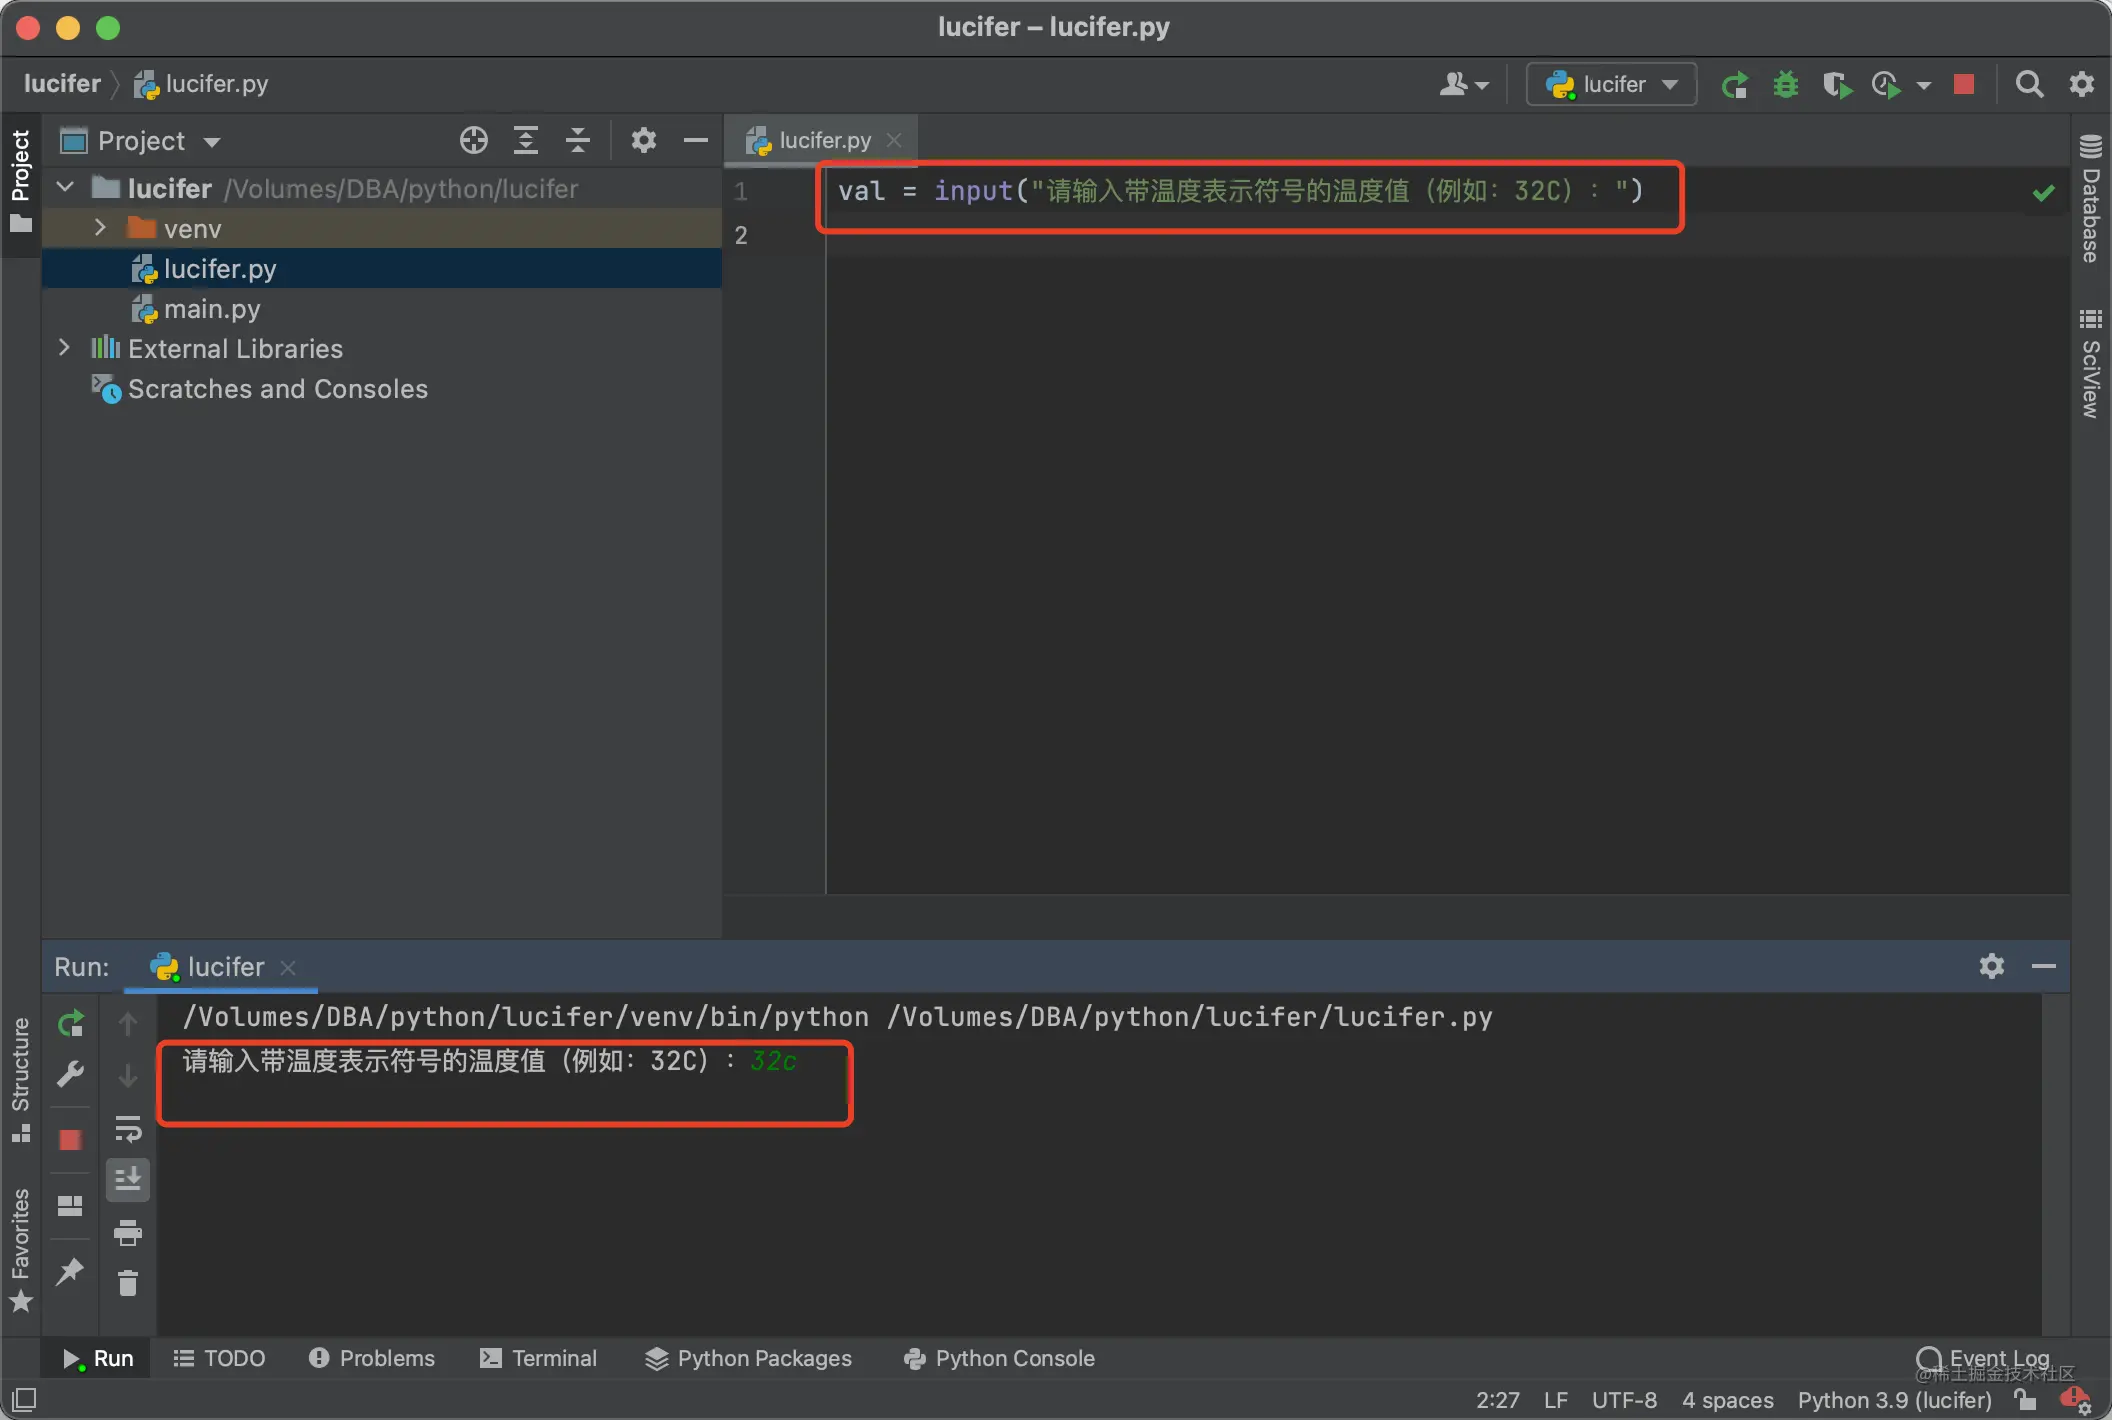Click Restore Layout icon in Run panel
The height and width of the screenshot is (1420, 2112).
pyautogui.click(x=71, y=1206)
